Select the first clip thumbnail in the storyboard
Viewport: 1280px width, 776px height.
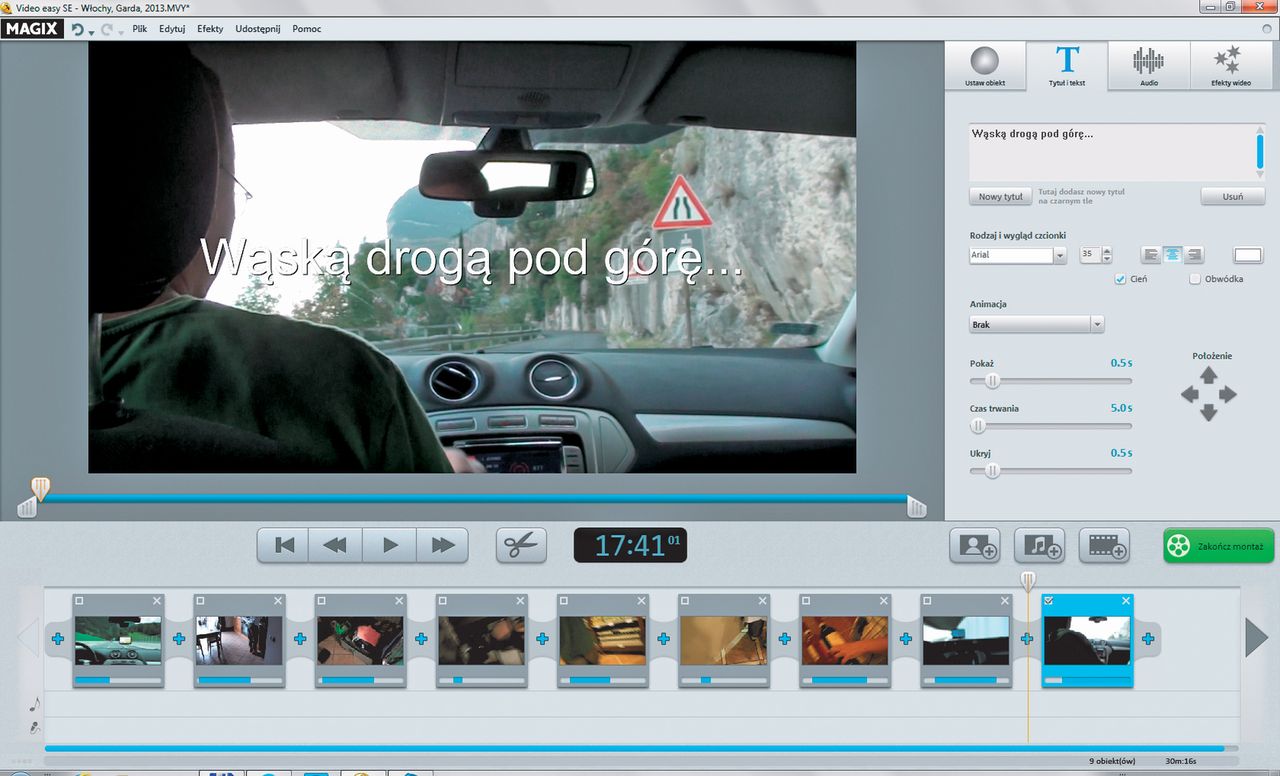pos(118,640)
